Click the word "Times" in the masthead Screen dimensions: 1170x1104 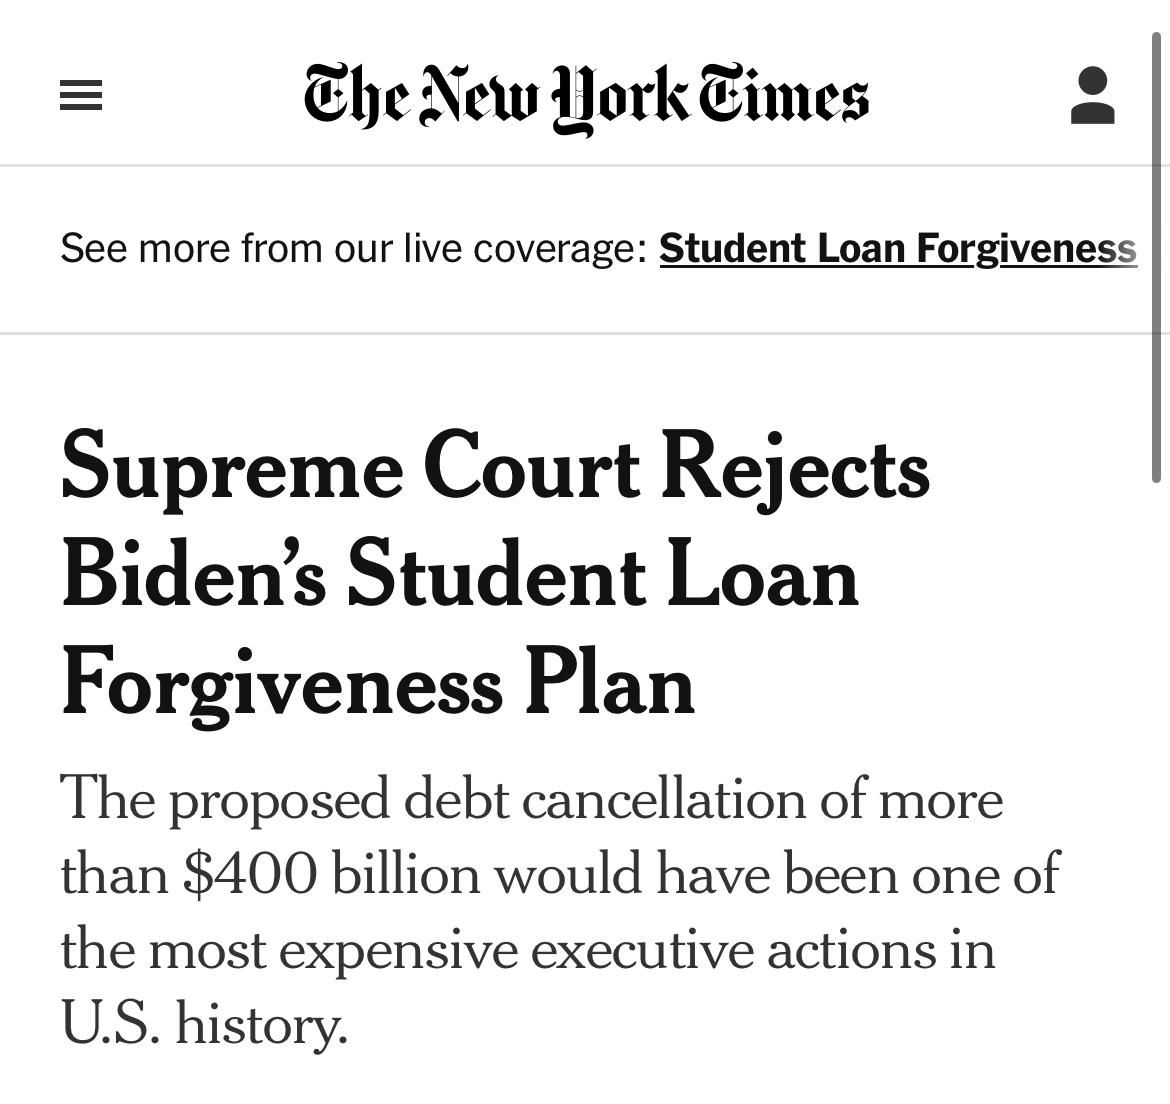click(783, 95)
